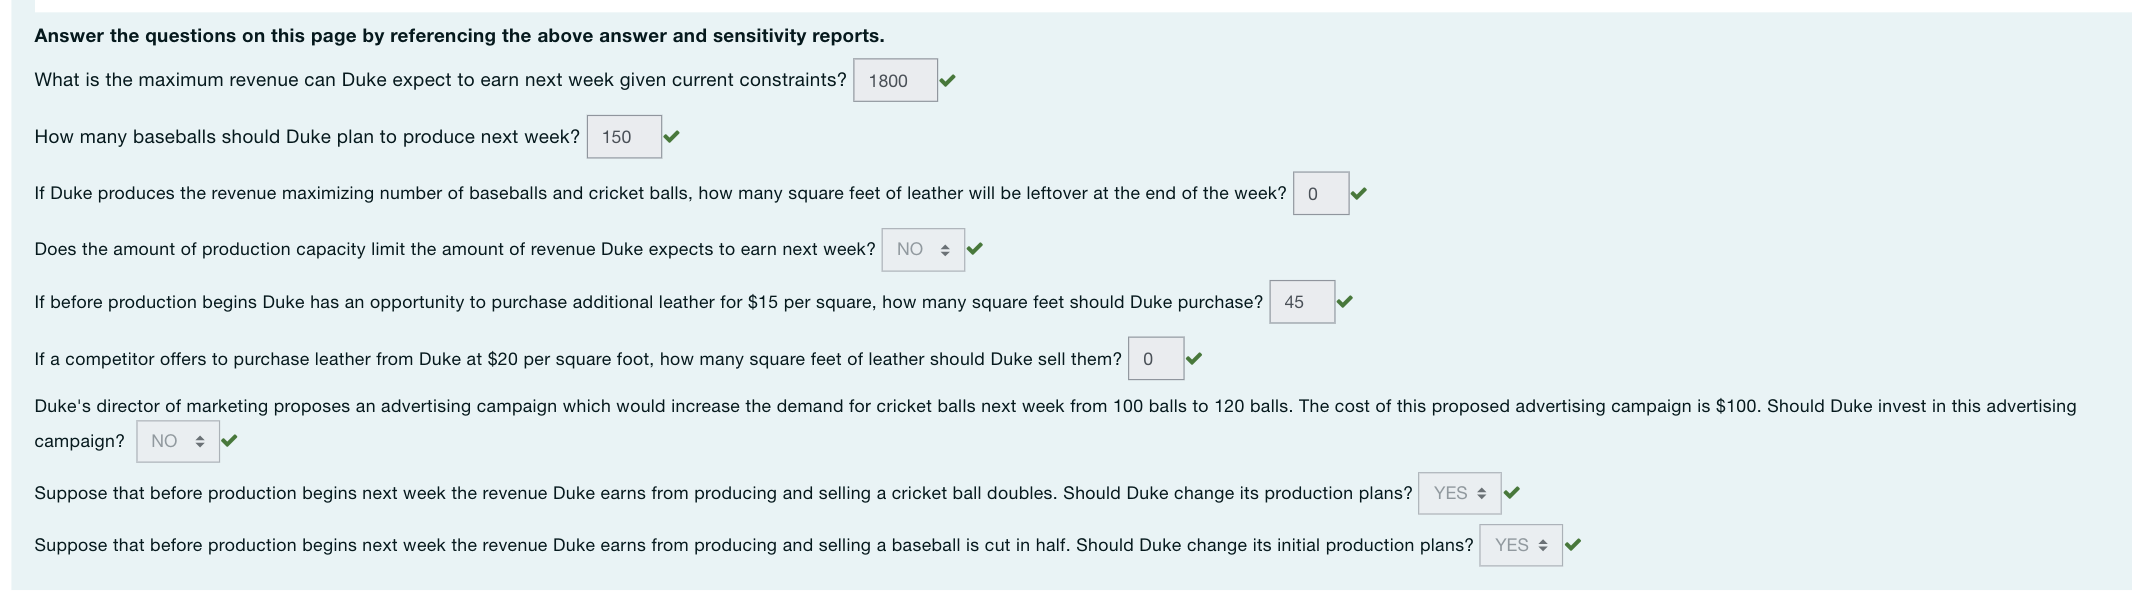Click the checkmark beside the 1800 revenue answer
Screen dimensions: 2132x611
(x=950, y=81)
